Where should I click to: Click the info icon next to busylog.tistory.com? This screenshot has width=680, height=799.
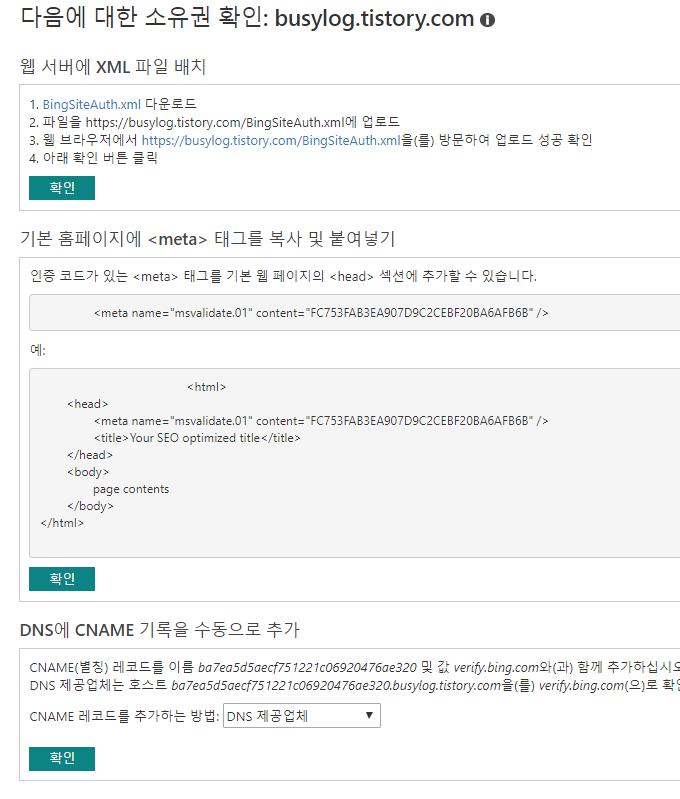click(487, 20)
